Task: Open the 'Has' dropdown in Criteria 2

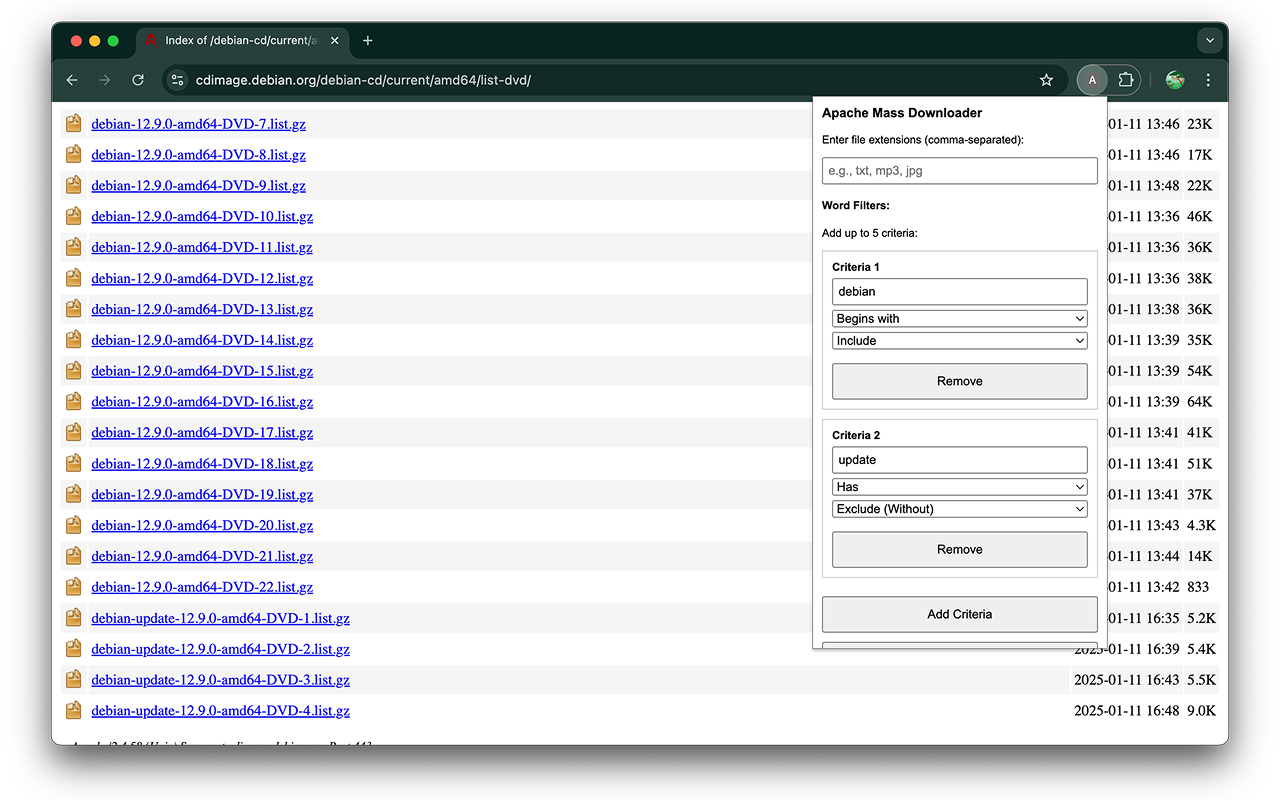Action: pyautogui.click(x=959, y=486)
